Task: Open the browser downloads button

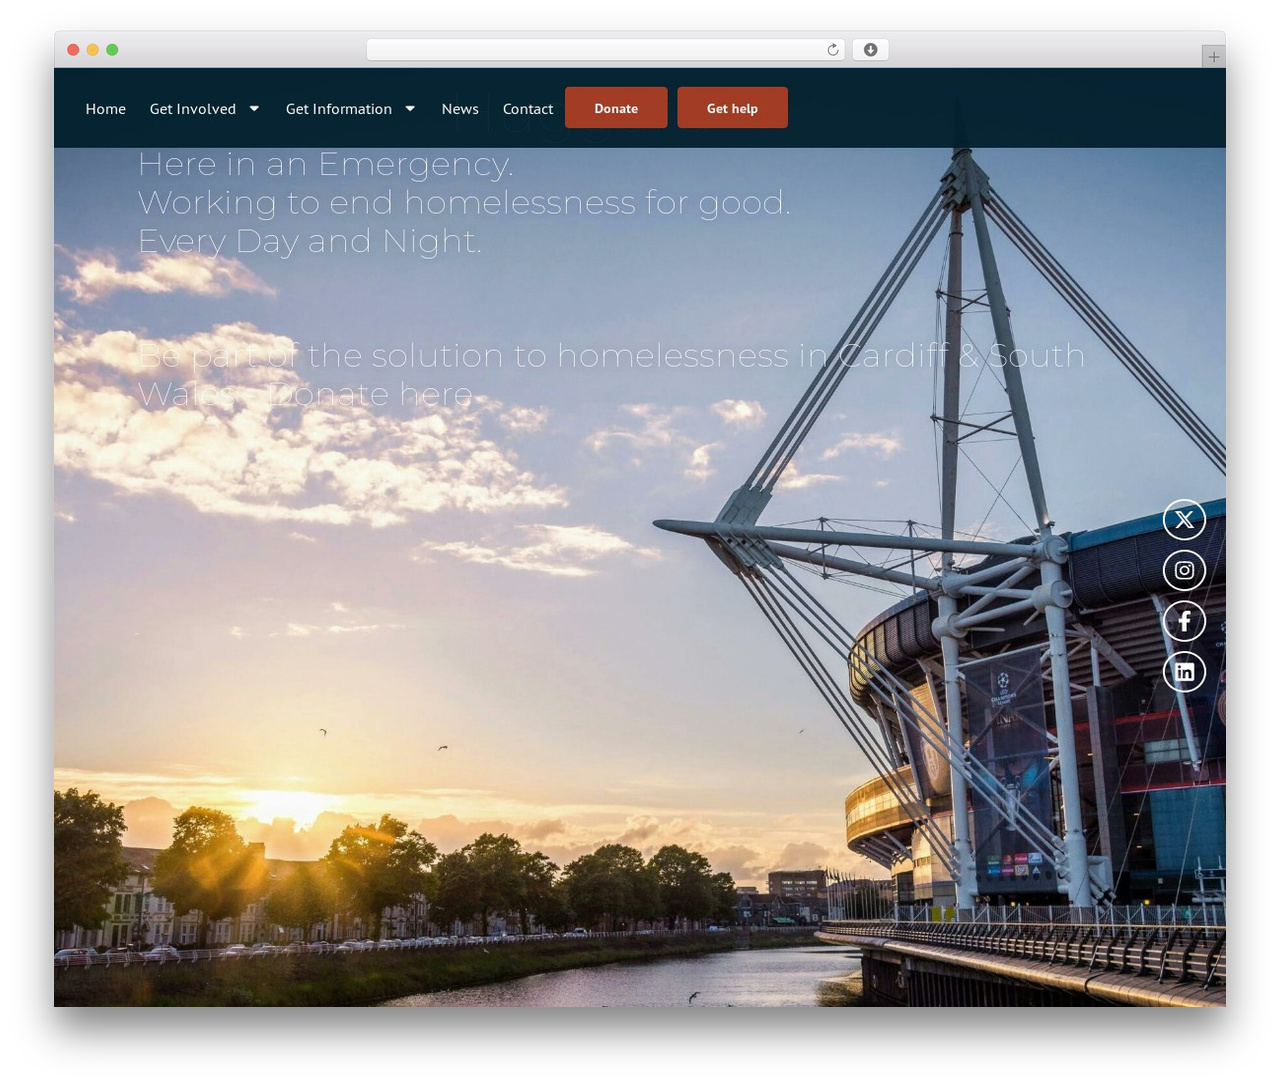Action: click(x=871, y=50)
